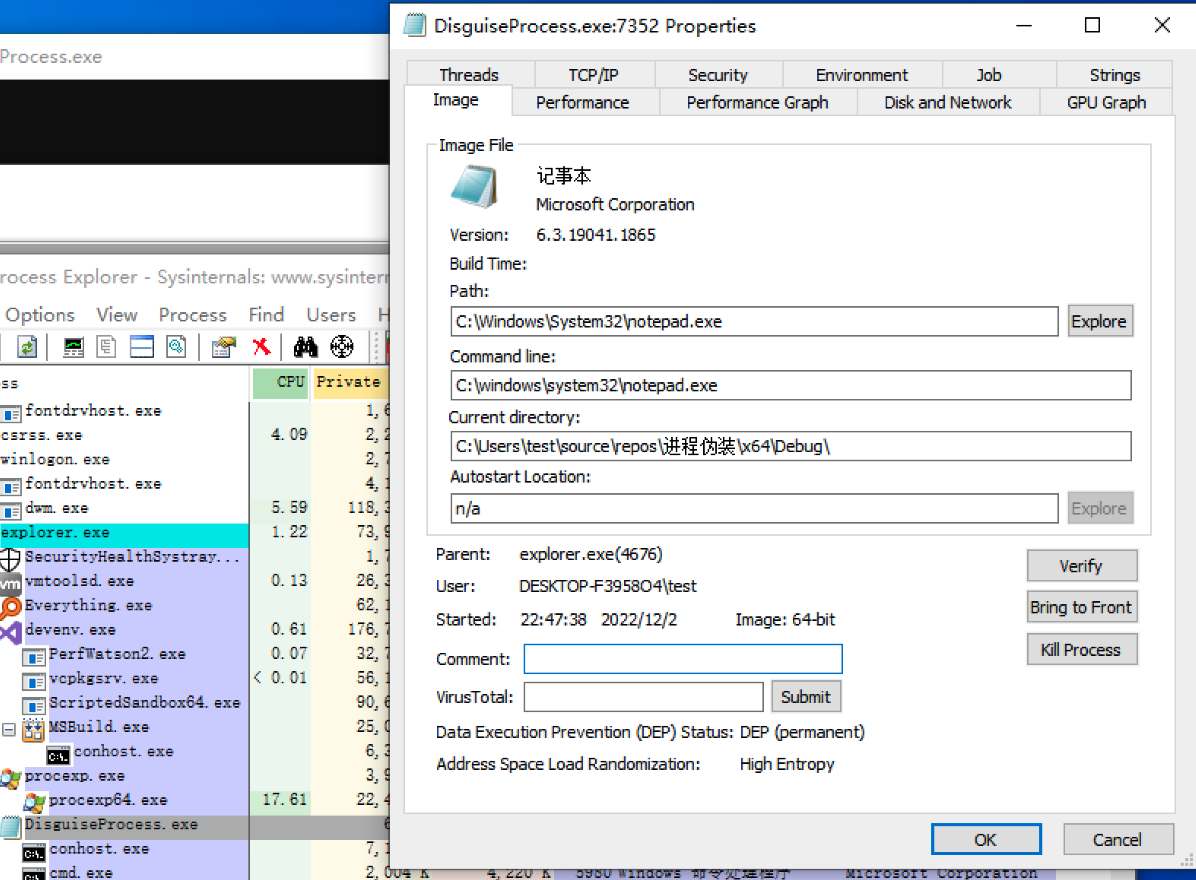
Task: Select the winlogon.exe process name
Action: (x=55, y=460)
